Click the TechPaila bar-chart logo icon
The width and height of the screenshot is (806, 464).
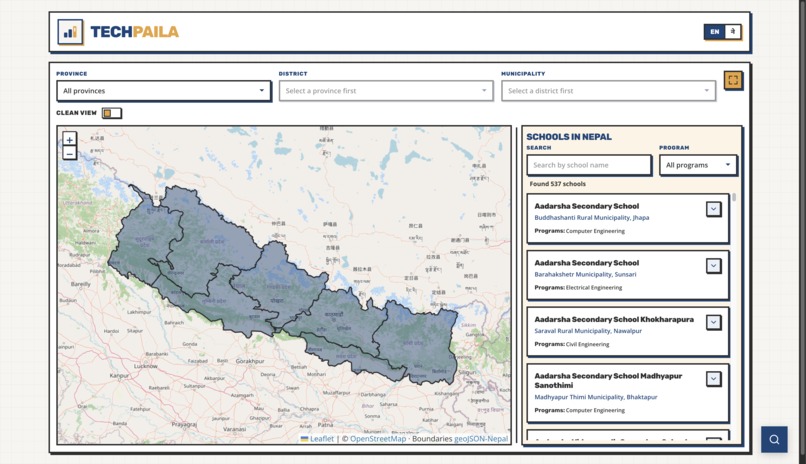70,32
